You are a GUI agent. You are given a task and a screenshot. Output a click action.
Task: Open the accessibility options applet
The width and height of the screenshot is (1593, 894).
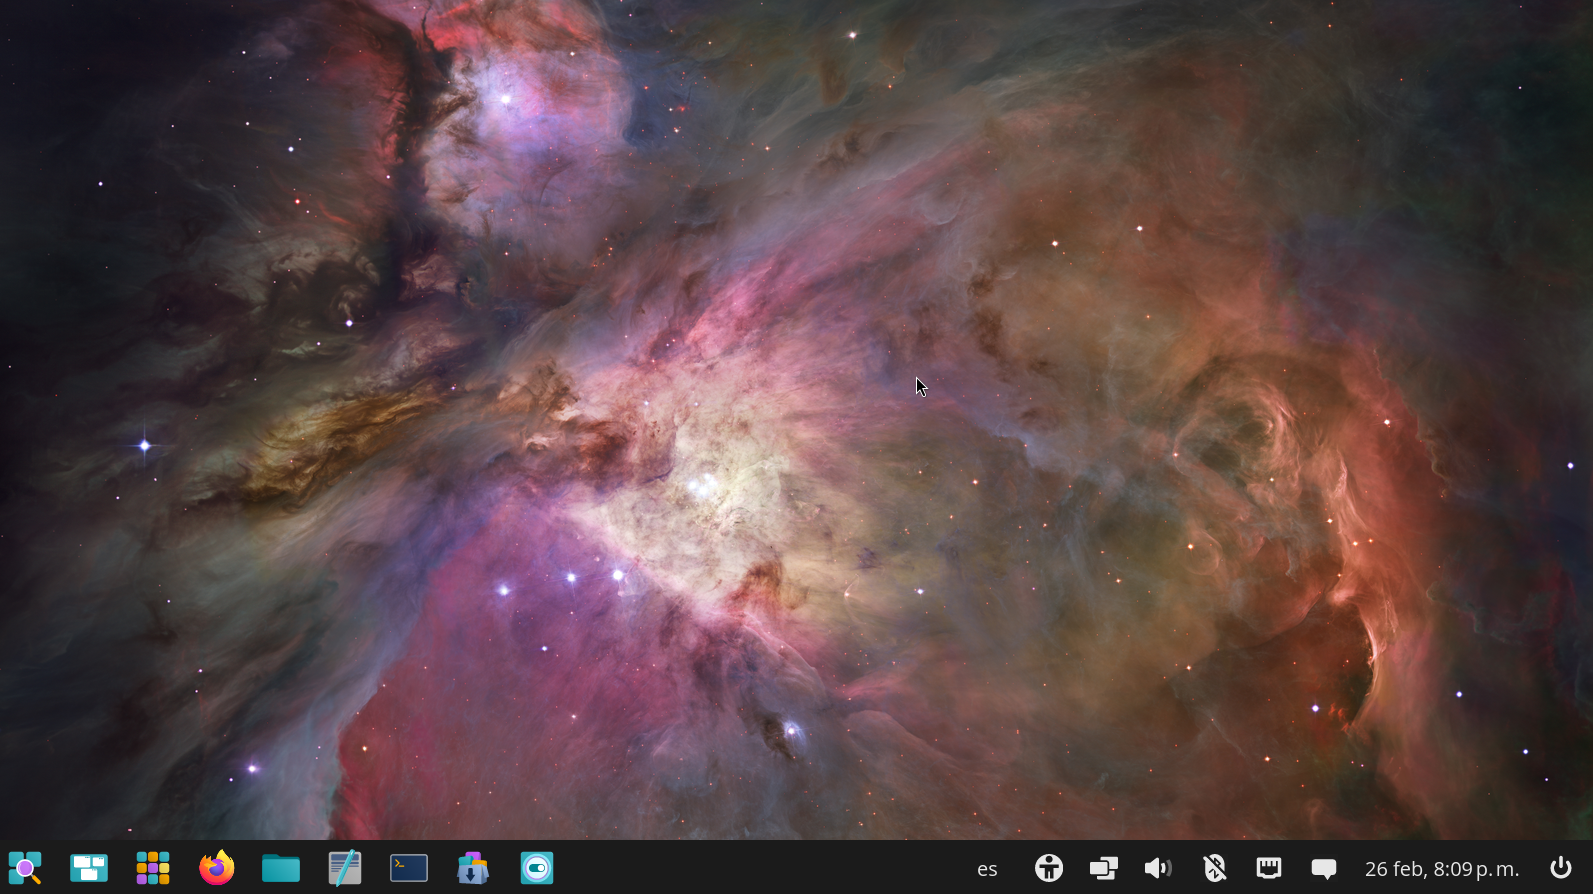click(1049, 868)
